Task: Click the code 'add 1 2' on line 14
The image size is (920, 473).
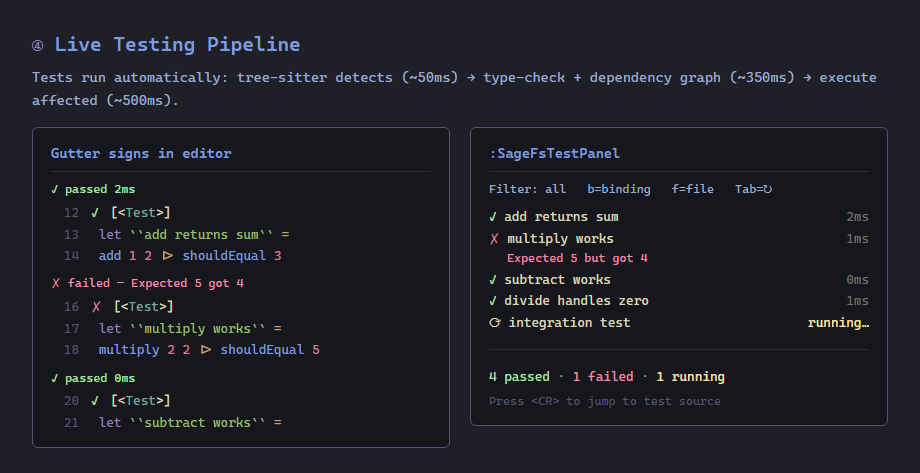Action: point(125,256)
